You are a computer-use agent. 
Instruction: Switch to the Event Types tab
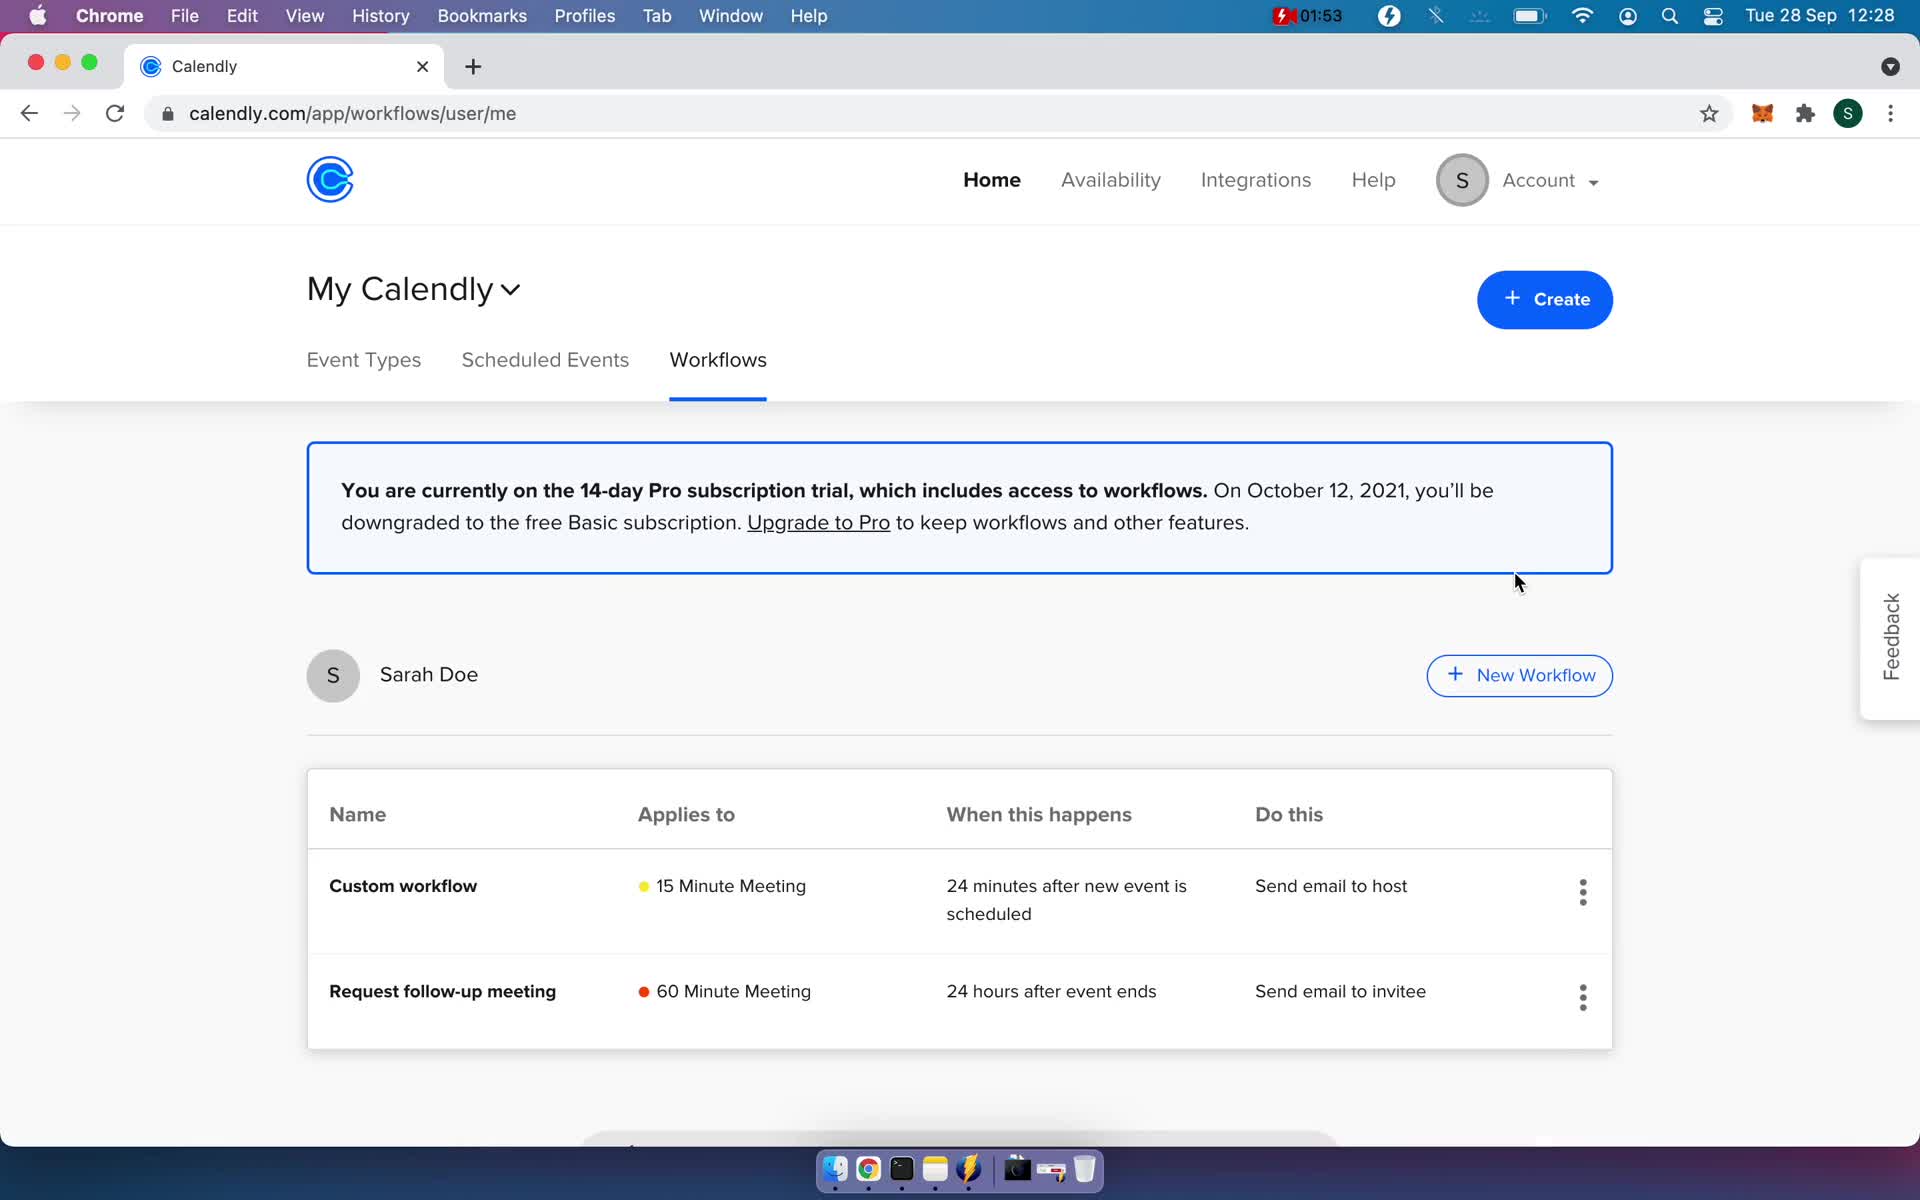(364, 359)
